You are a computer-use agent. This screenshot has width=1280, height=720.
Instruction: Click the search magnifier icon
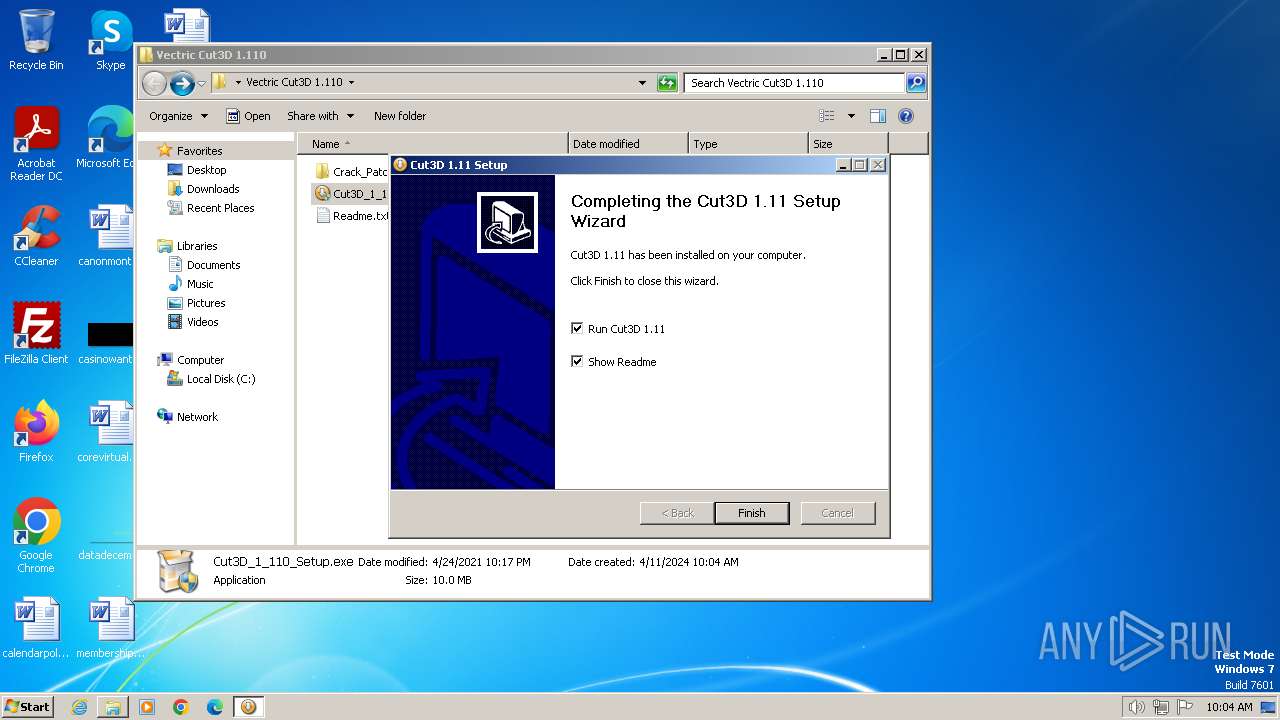point(916,83)
